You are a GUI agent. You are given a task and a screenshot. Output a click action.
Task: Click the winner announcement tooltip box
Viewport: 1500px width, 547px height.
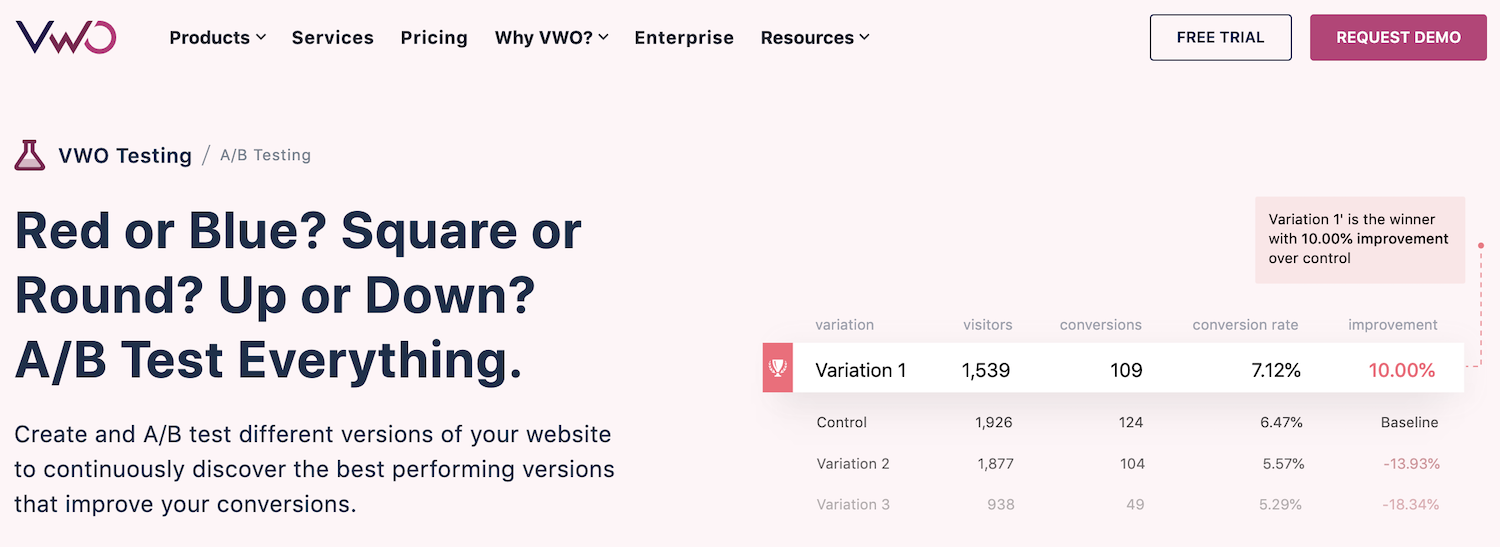click(1359, 239)
